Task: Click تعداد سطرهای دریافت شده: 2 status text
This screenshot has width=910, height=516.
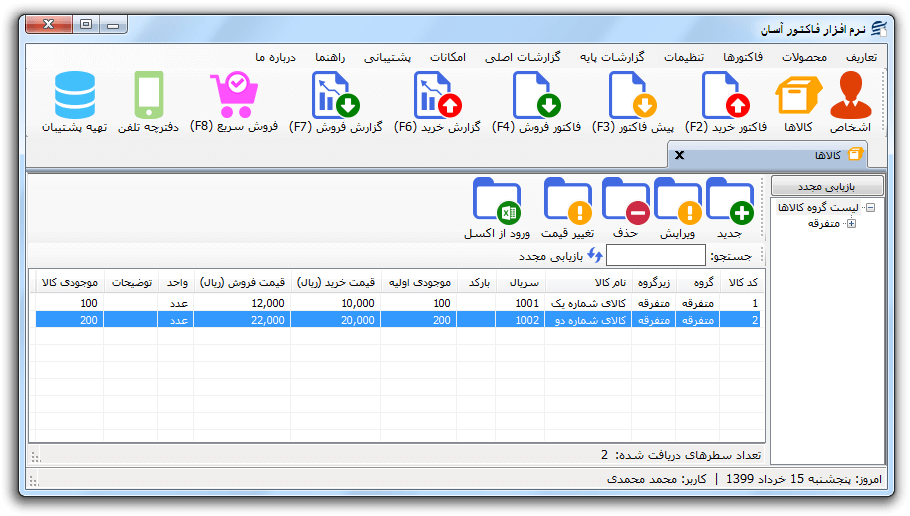Action: coord(681,455)
